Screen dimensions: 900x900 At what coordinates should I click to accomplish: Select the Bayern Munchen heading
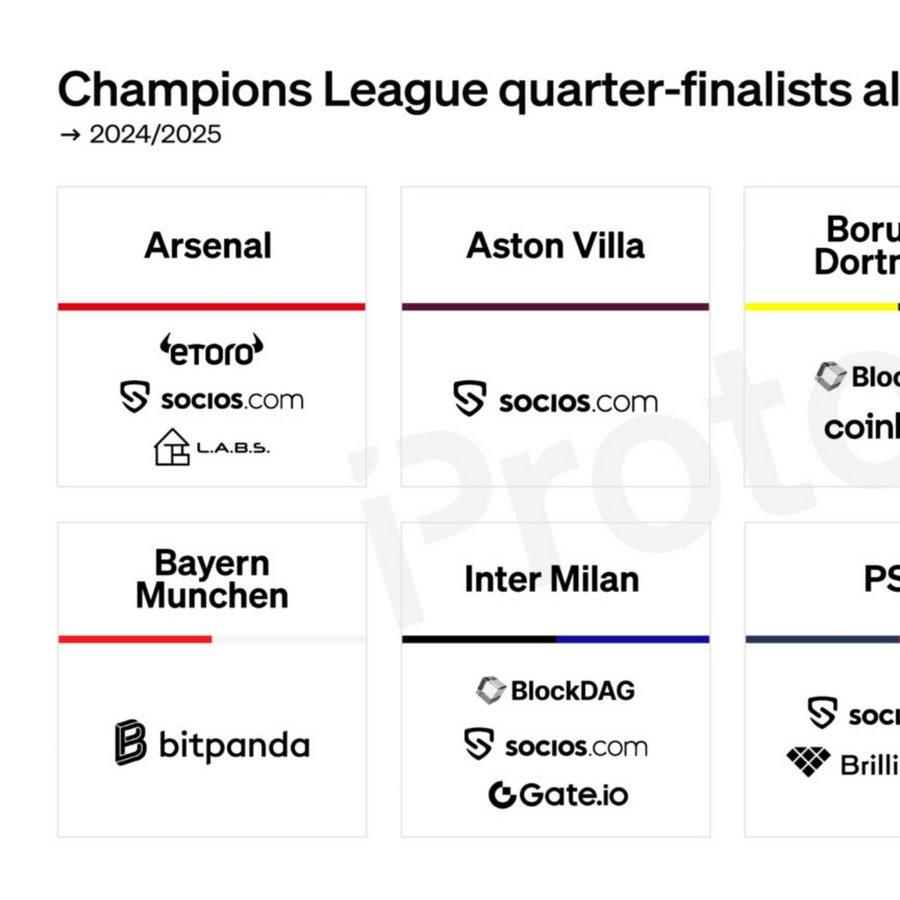[212, 580]
